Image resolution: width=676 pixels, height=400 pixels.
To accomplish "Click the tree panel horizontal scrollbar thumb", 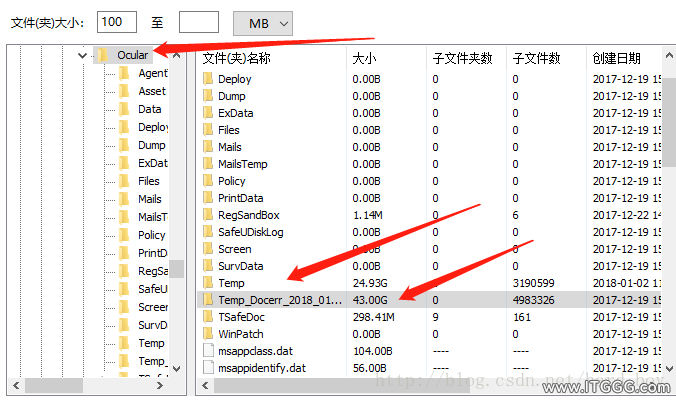I will (54, 385).
